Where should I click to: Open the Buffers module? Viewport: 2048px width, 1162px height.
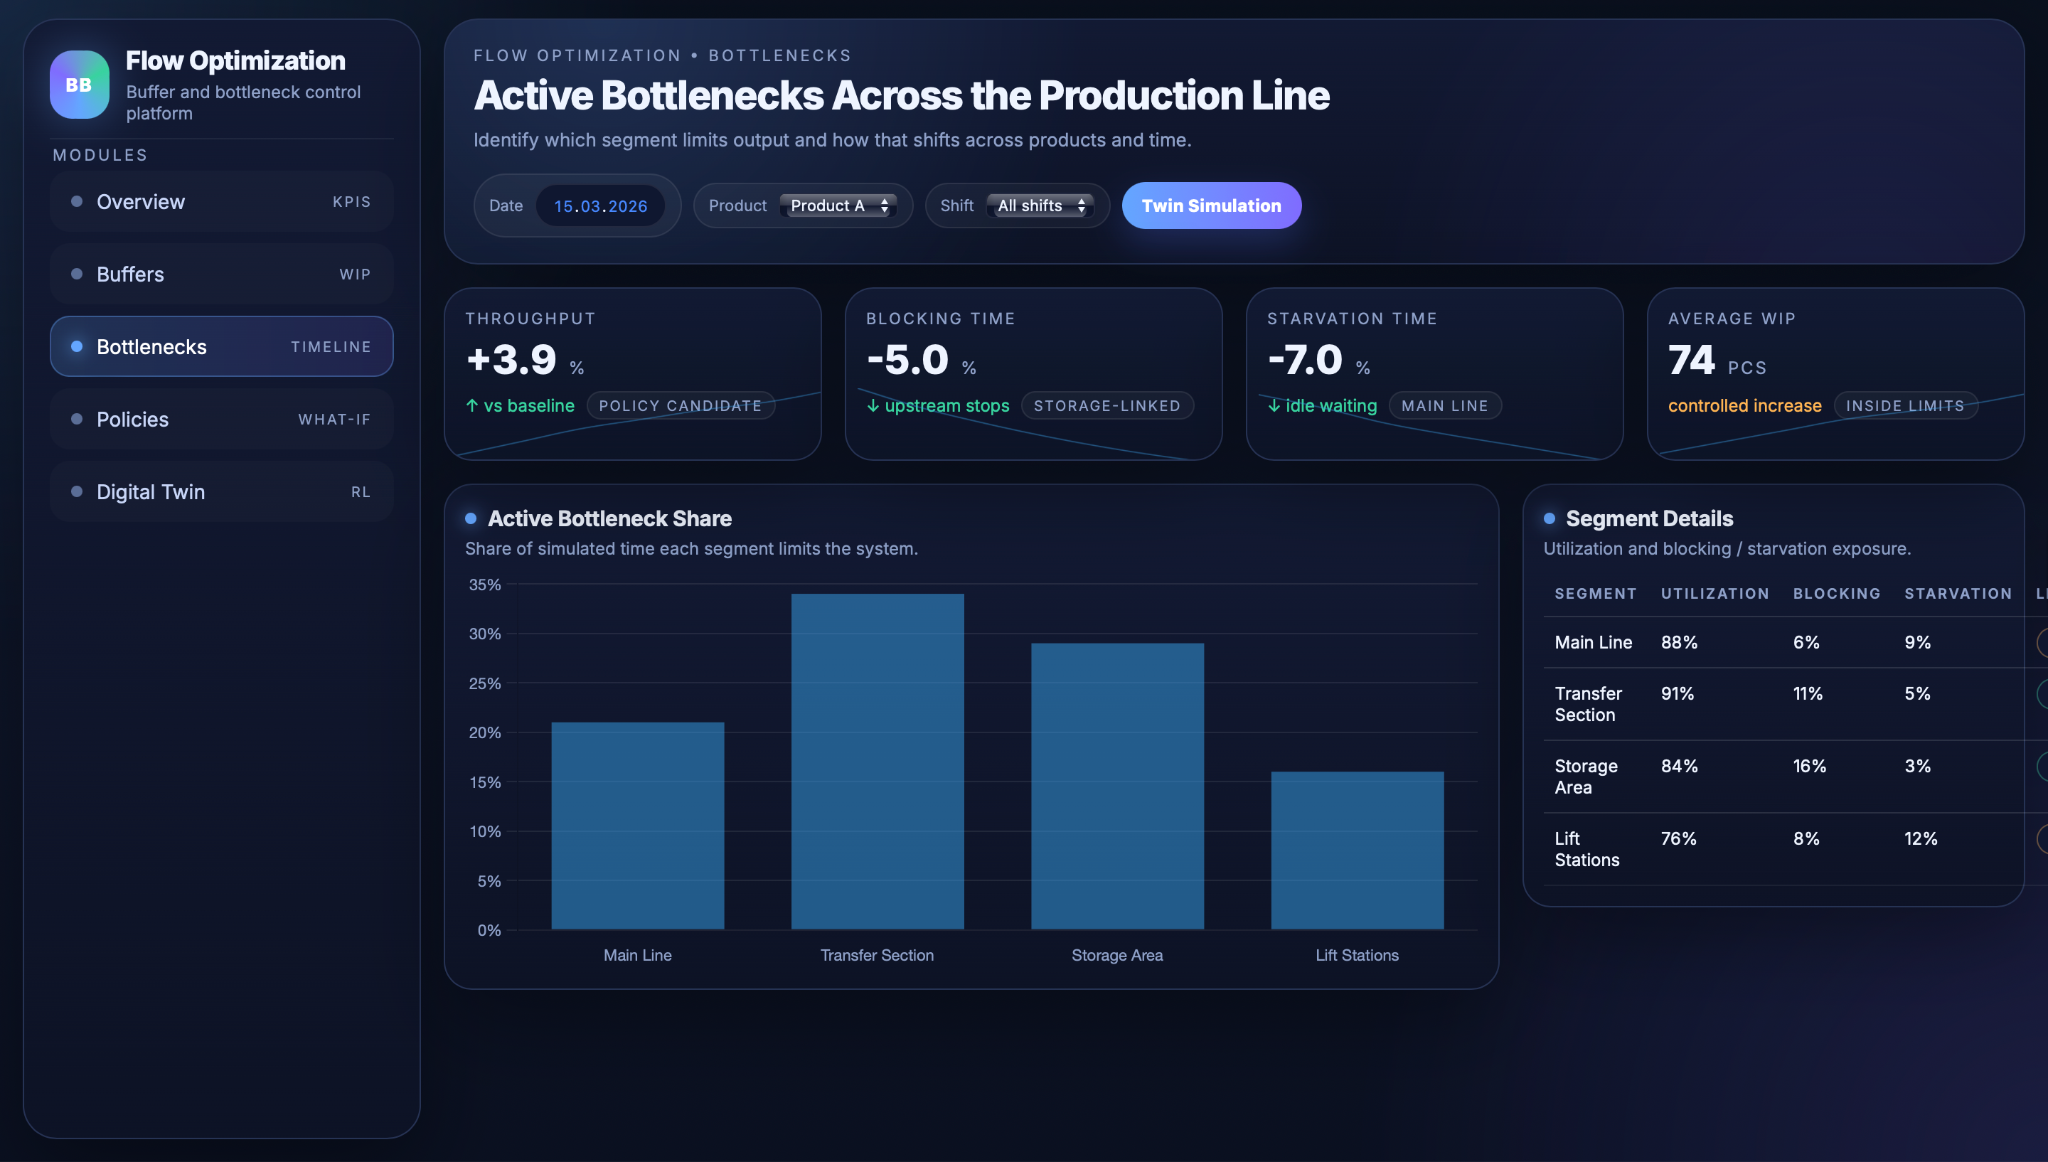click(x=221, y=274)
